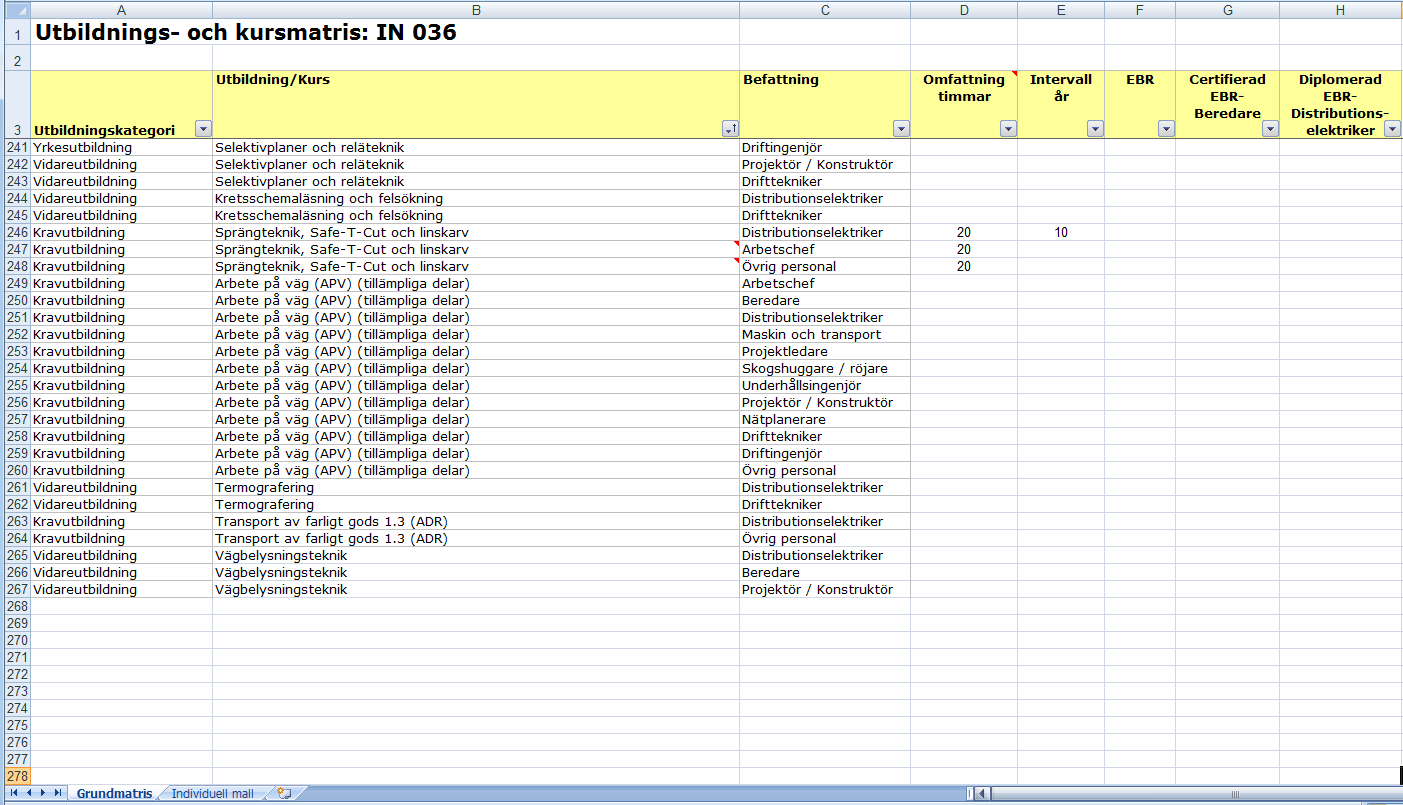Click value 10 in Intervall år column
The width and height of the screenshot is (1403, 805).
tap(1061, 232)
